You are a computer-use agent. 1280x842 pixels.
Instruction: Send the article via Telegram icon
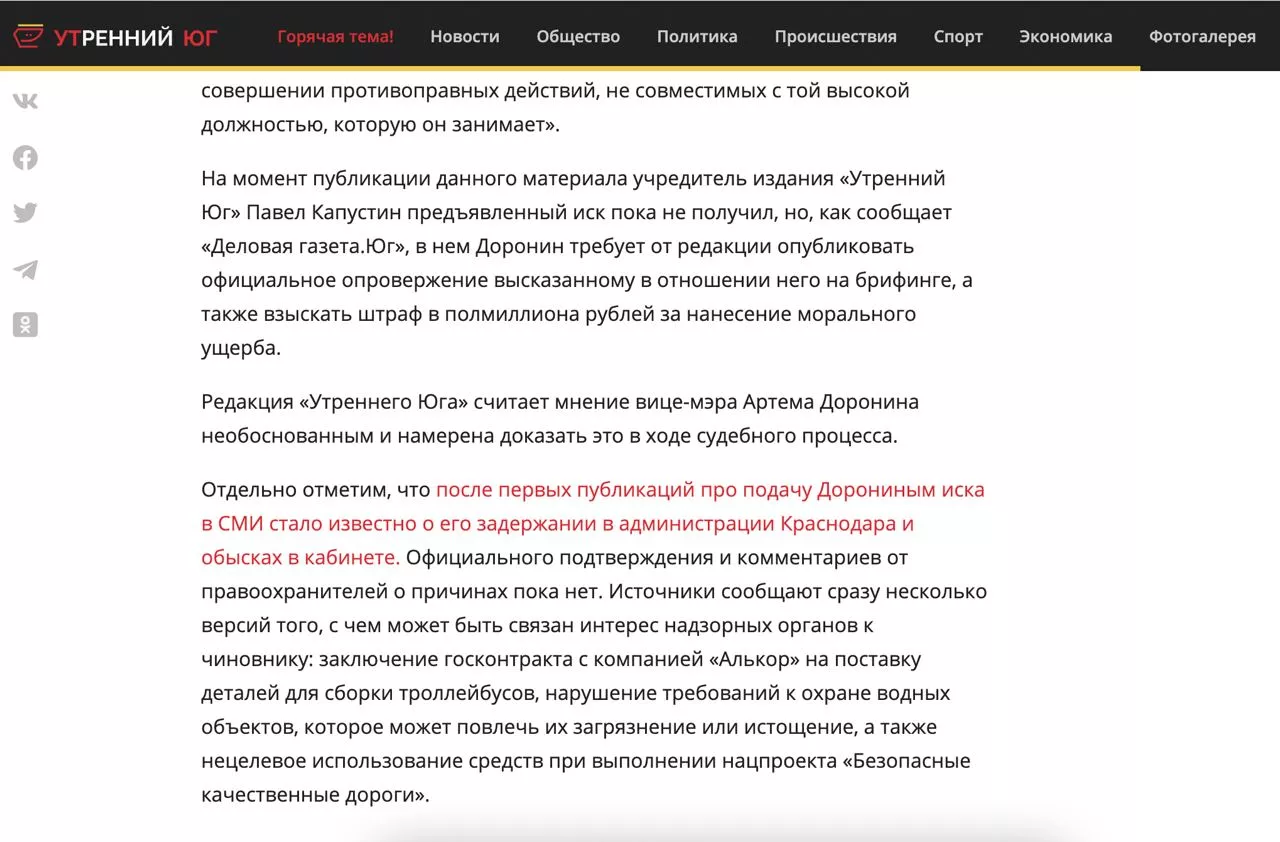(25, 269)
